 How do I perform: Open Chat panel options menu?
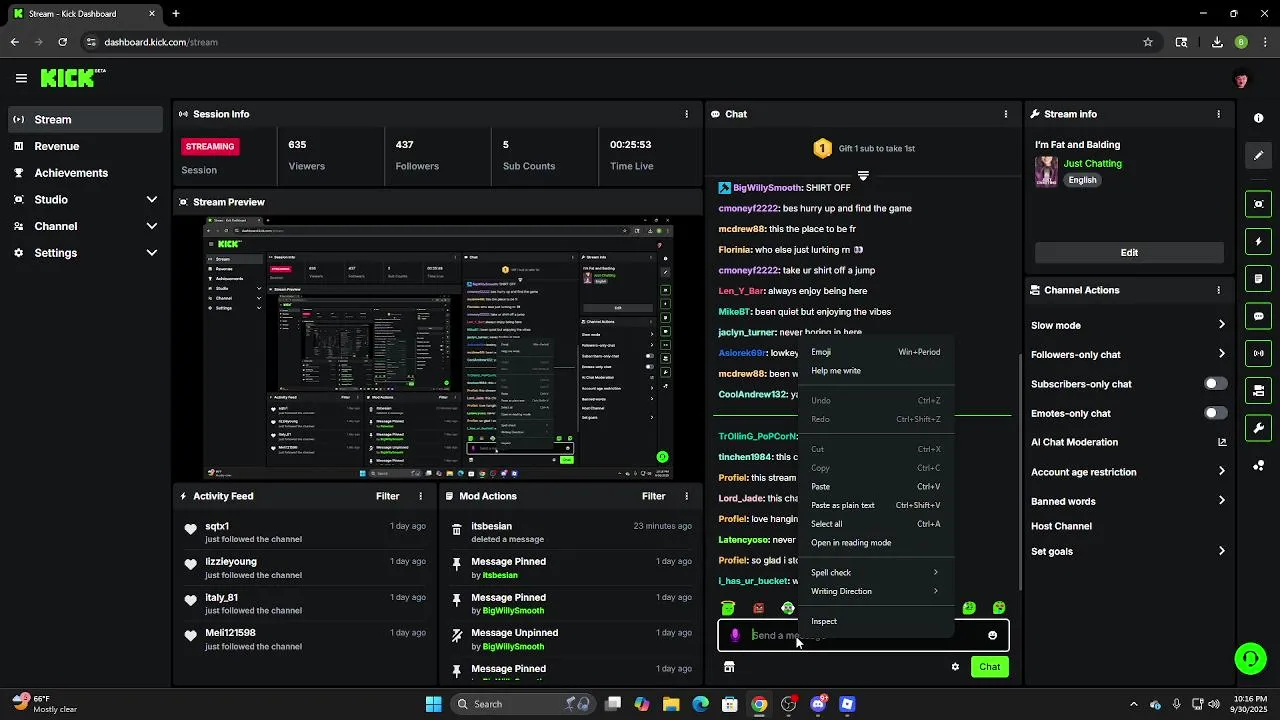(1006, 114)
